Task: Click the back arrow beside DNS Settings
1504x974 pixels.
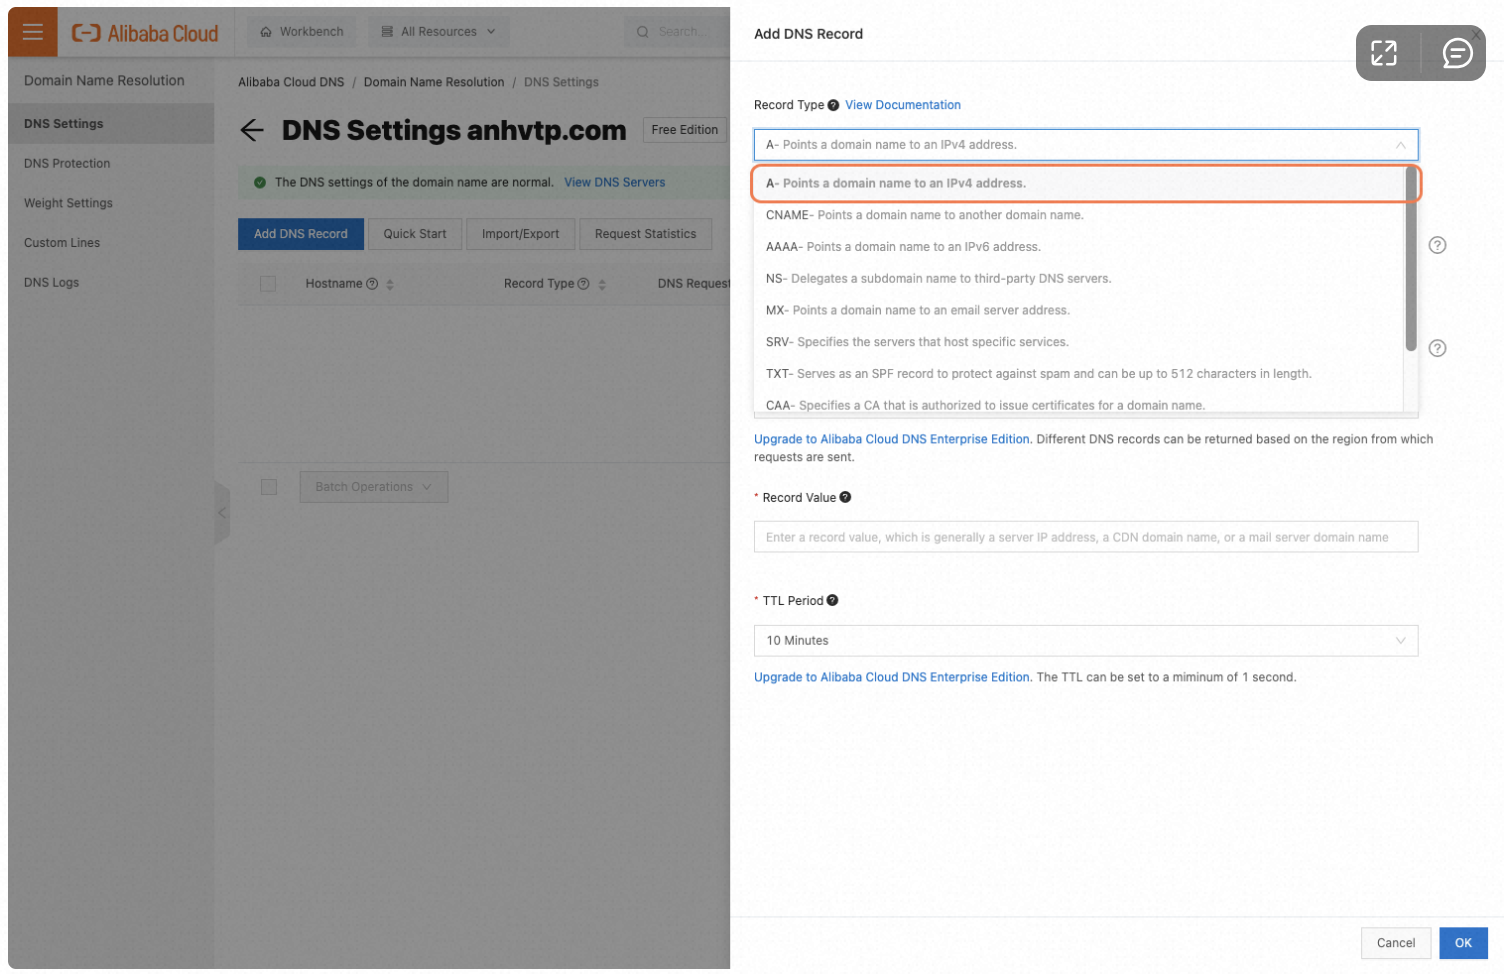Action: (252, 130)
